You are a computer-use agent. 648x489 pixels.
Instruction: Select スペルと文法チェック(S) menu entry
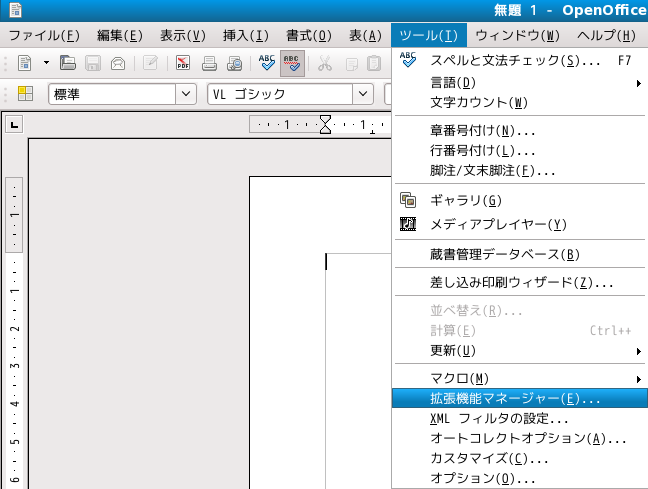(x=520, y=61)
